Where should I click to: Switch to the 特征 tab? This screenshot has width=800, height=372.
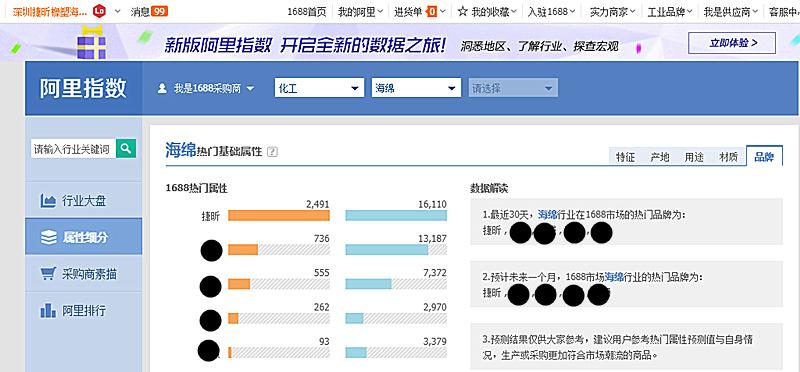[626, 157]
